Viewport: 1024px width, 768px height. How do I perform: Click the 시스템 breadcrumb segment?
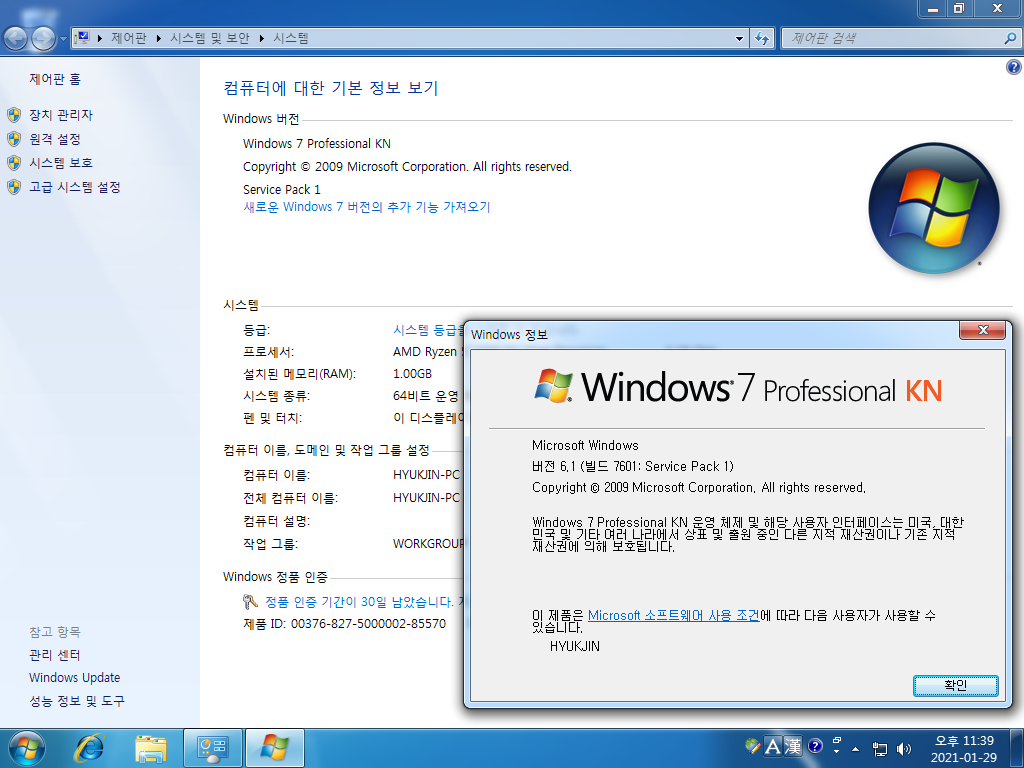291,39
